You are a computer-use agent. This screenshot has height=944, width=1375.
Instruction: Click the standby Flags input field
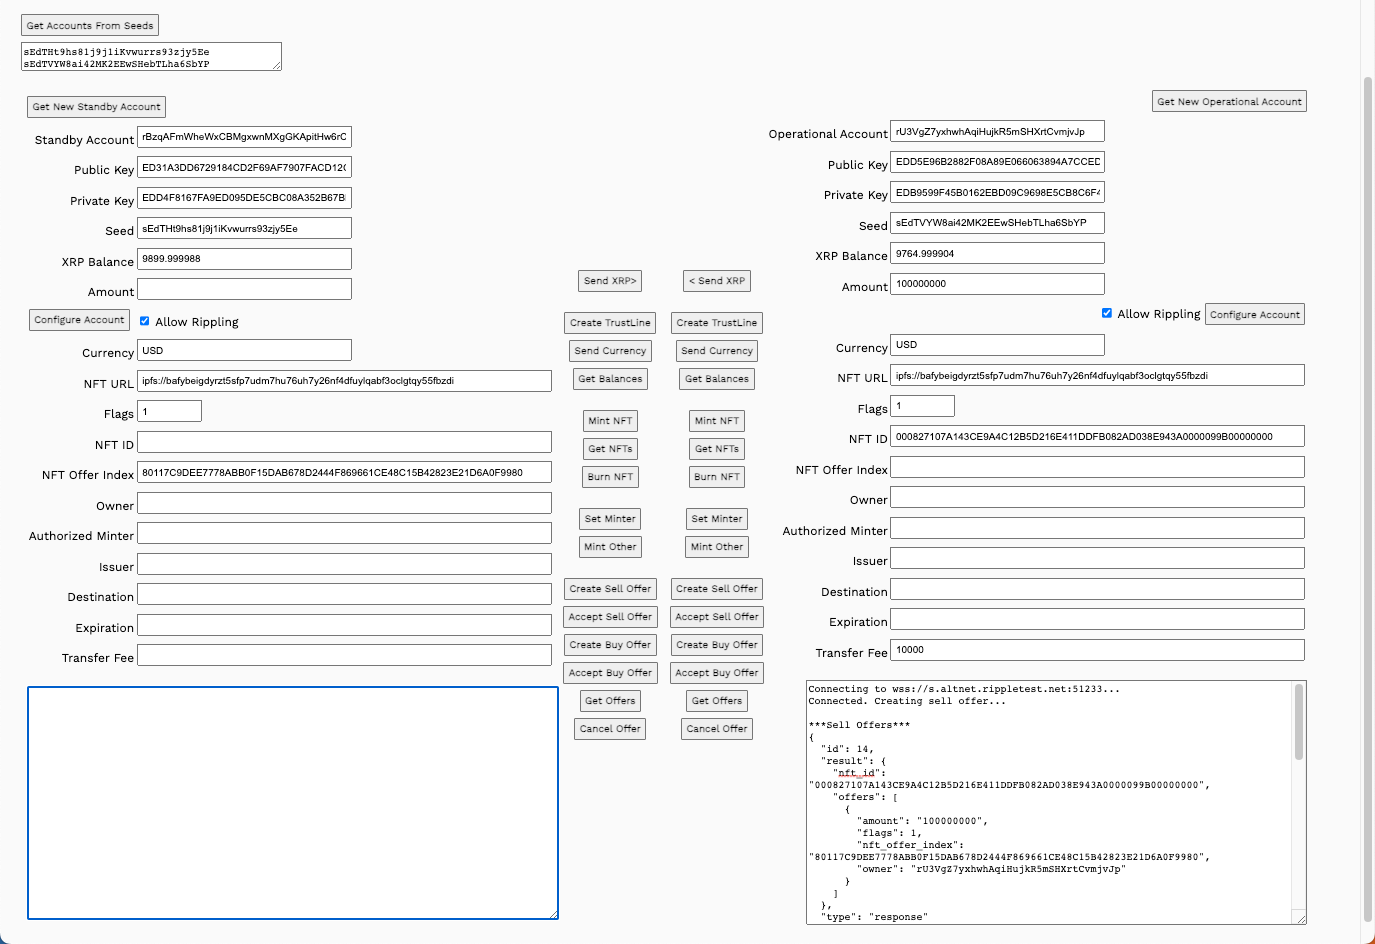point(169,411)
